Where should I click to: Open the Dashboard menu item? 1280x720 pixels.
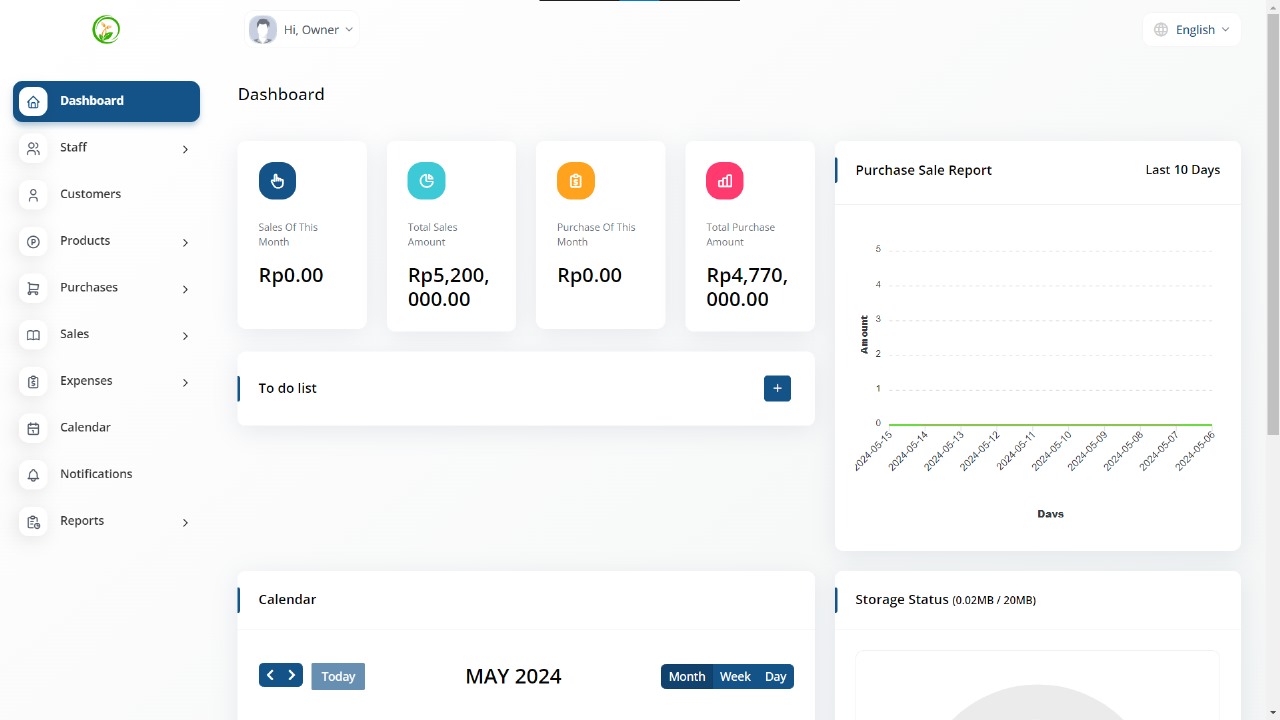coord(106,101)
